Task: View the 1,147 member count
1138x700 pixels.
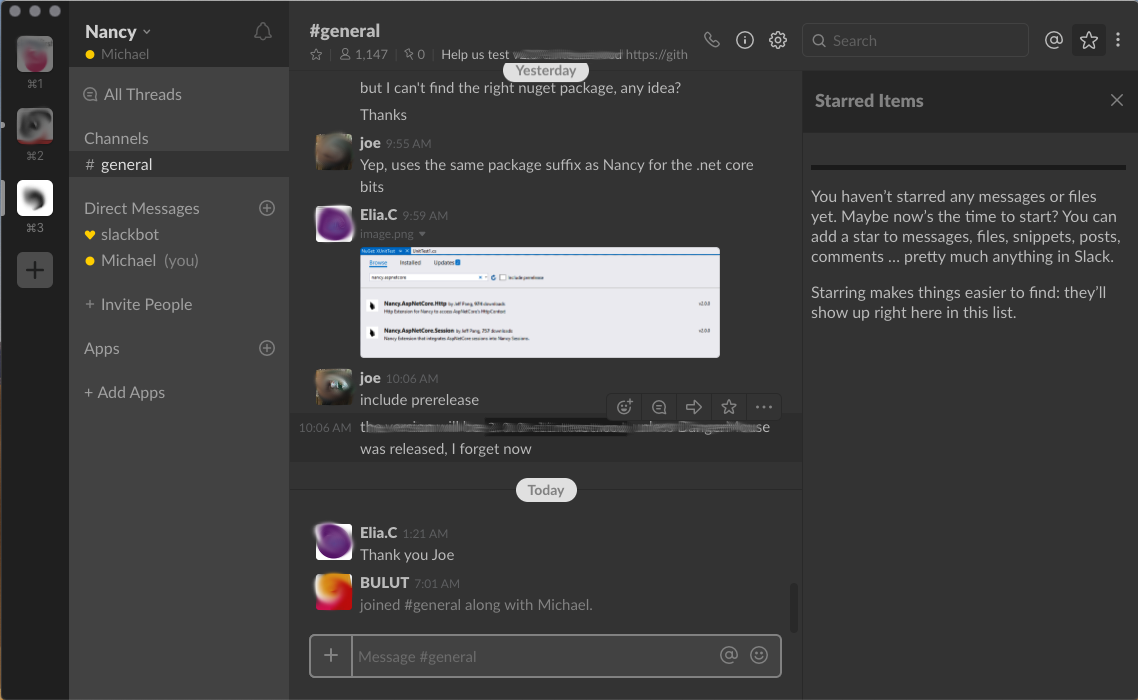Action: [x=364, y=54]
